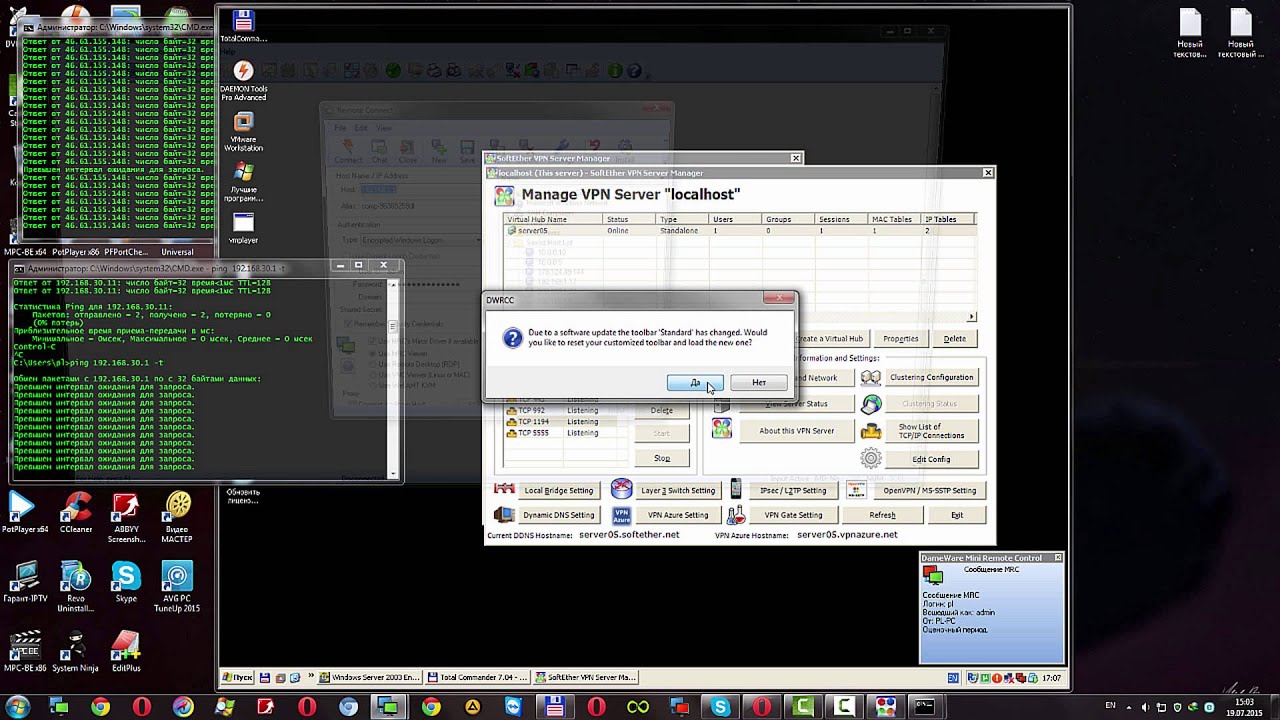
Task: Open the remote Пуск start button
Action: tap(238, 677)
